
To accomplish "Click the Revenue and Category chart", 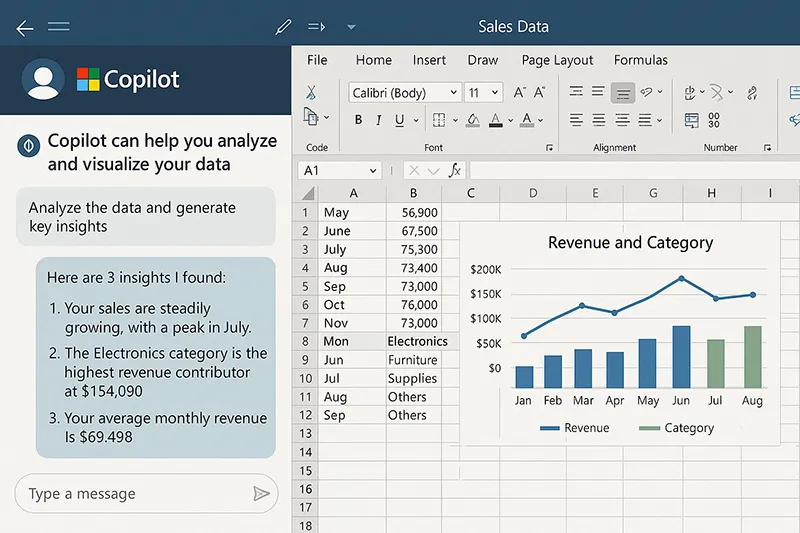I will 620,334.
